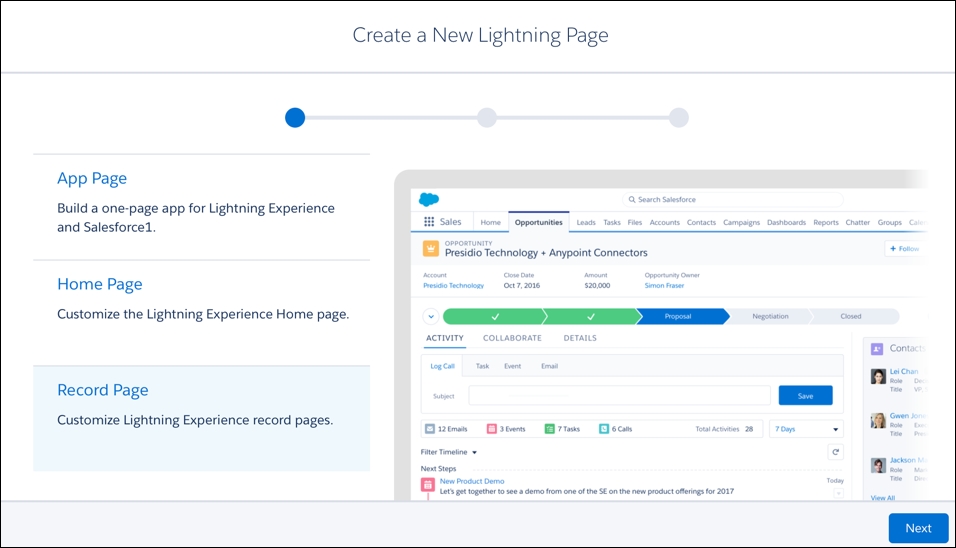The height and width of the screenshot is (548, 956).
Task: Select the Log Call subtab
Action: (x=442, y=366)
